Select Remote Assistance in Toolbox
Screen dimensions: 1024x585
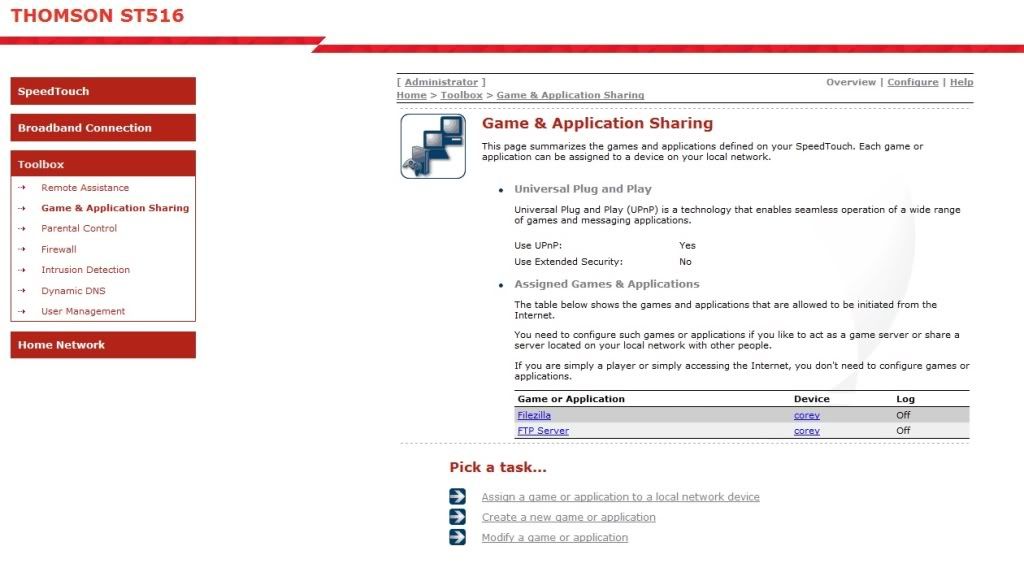[85, 187]
